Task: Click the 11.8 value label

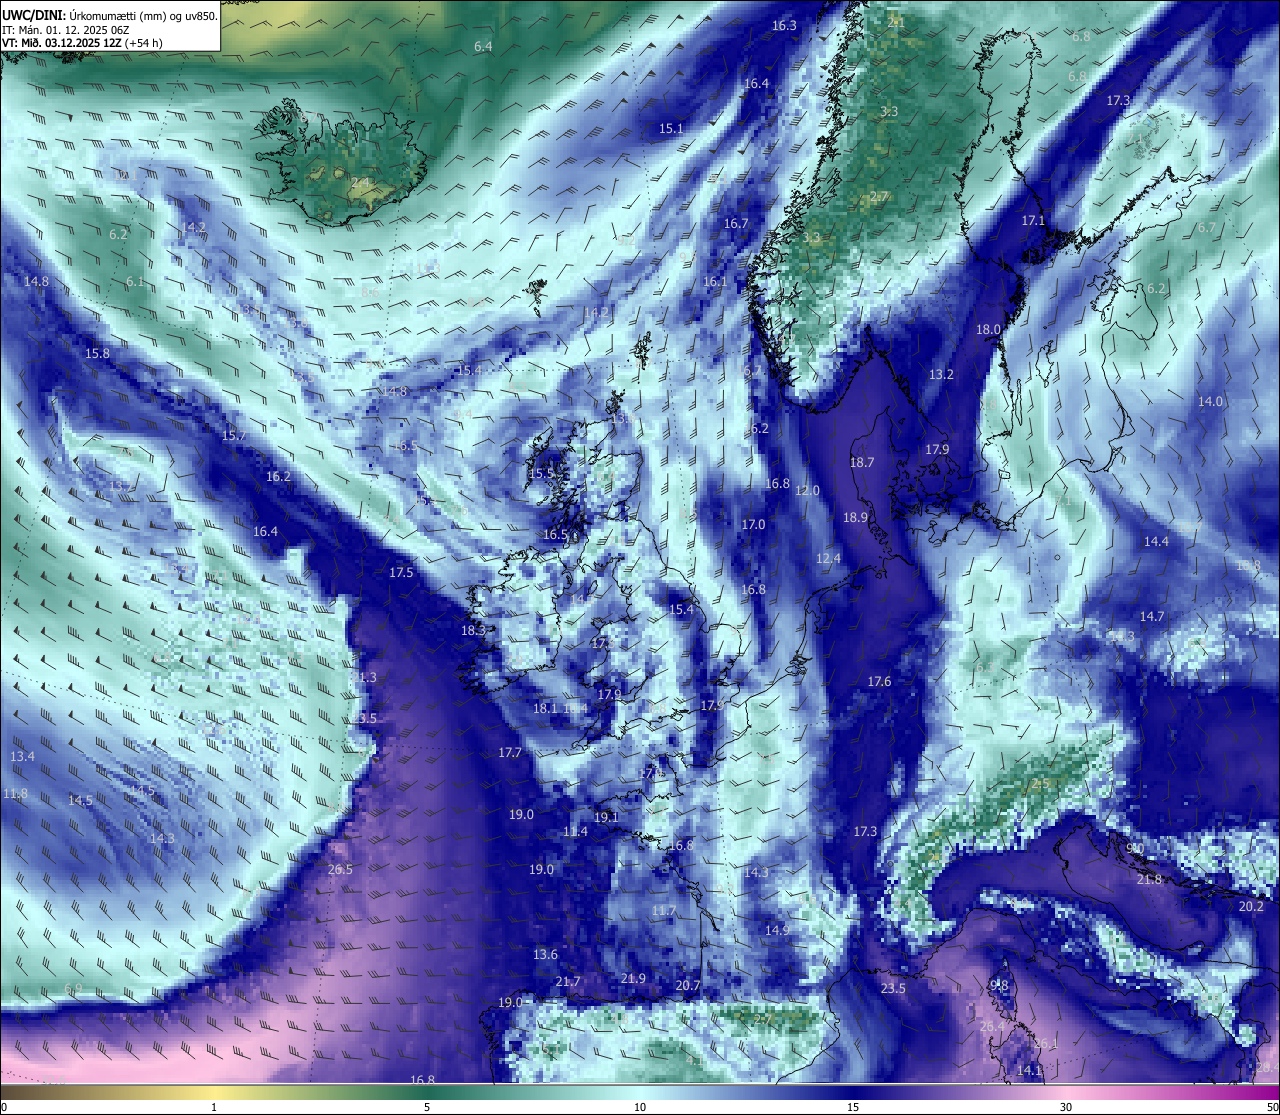Action: (15, 794)
